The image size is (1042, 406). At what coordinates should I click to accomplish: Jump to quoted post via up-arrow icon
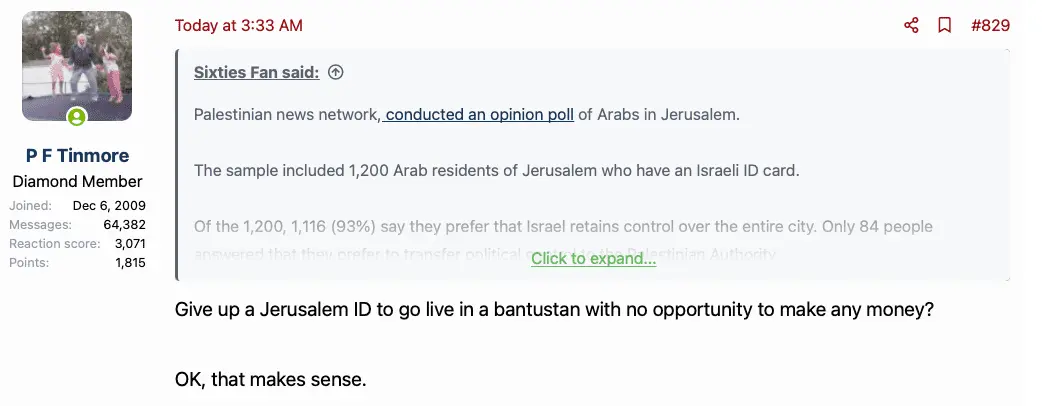point(336,72)
